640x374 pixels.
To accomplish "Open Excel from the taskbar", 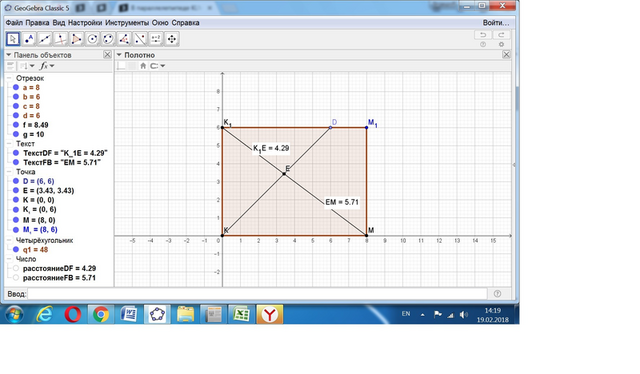I will [241, 315].
